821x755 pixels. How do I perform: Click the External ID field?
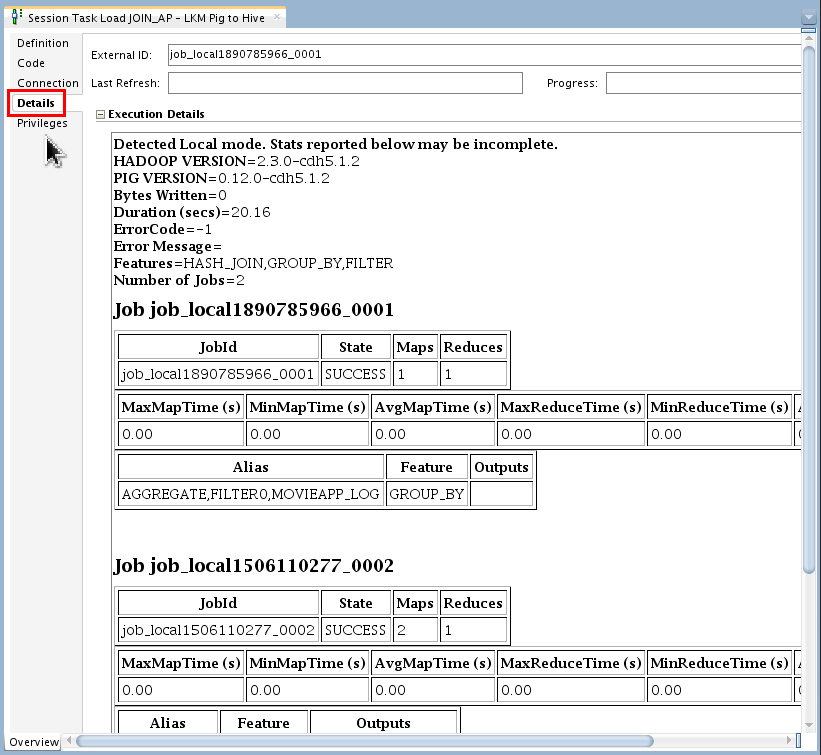click(484, 54)
